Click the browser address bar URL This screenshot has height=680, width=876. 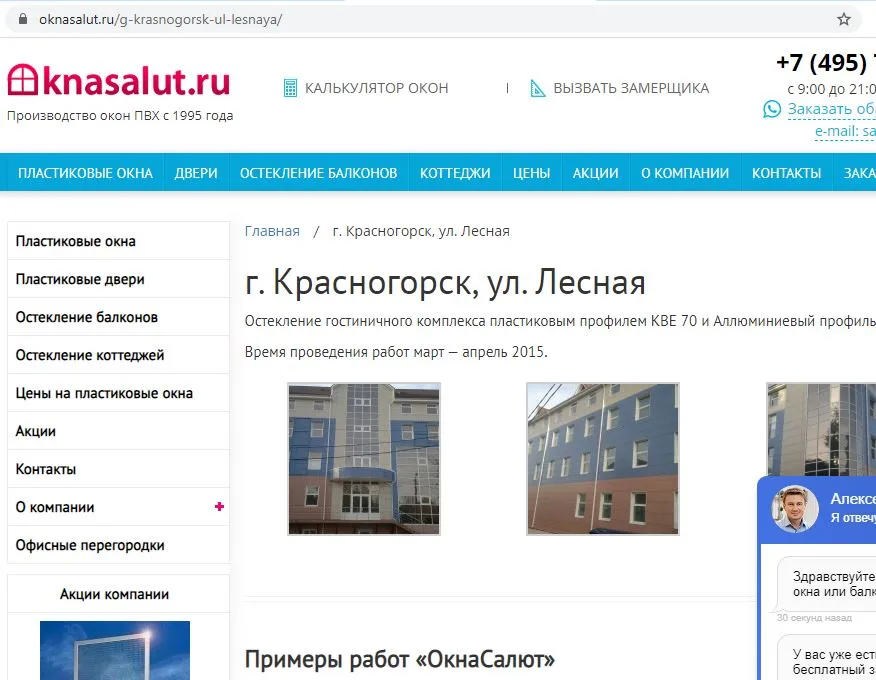(160, 20)
